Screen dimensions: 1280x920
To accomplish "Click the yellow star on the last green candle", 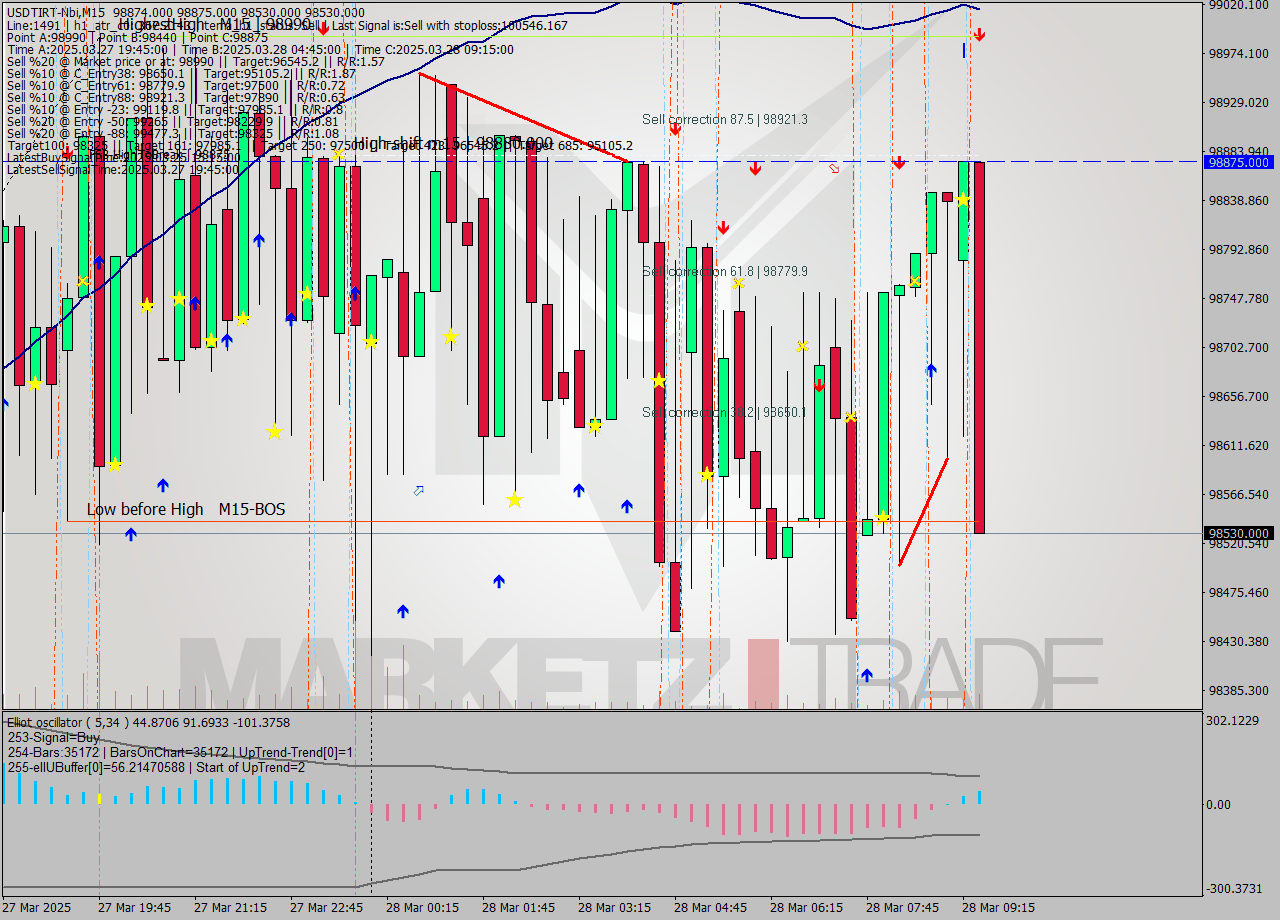I will click(963, 199).
